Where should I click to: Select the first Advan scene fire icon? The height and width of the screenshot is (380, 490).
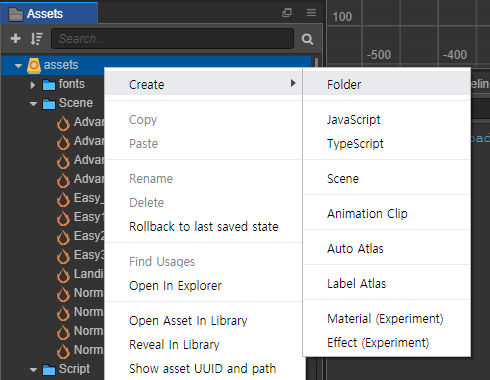pyautogui.click(x=63, y=123)
